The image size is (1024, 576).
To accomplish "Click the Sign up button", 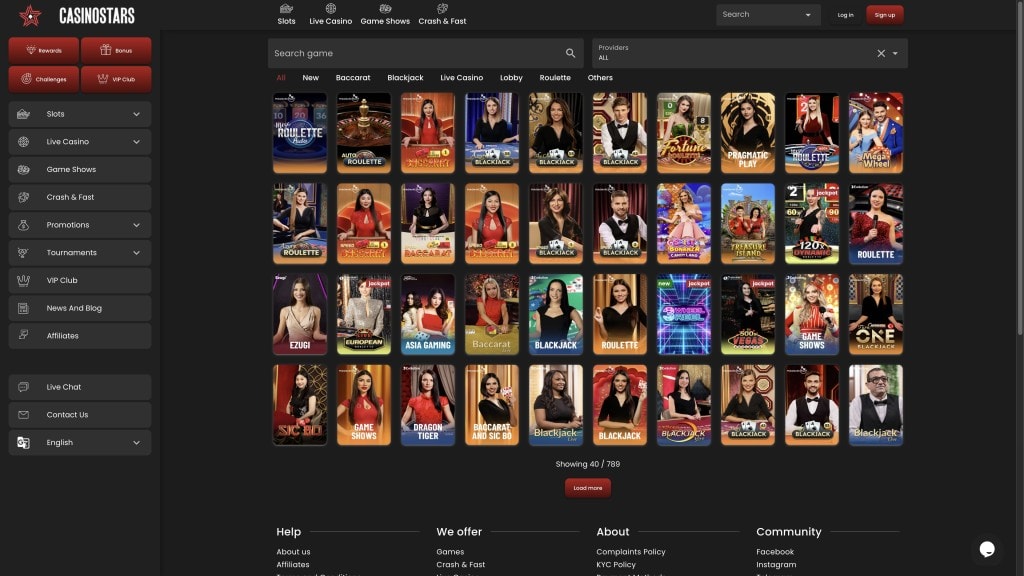I will point(885,15).
